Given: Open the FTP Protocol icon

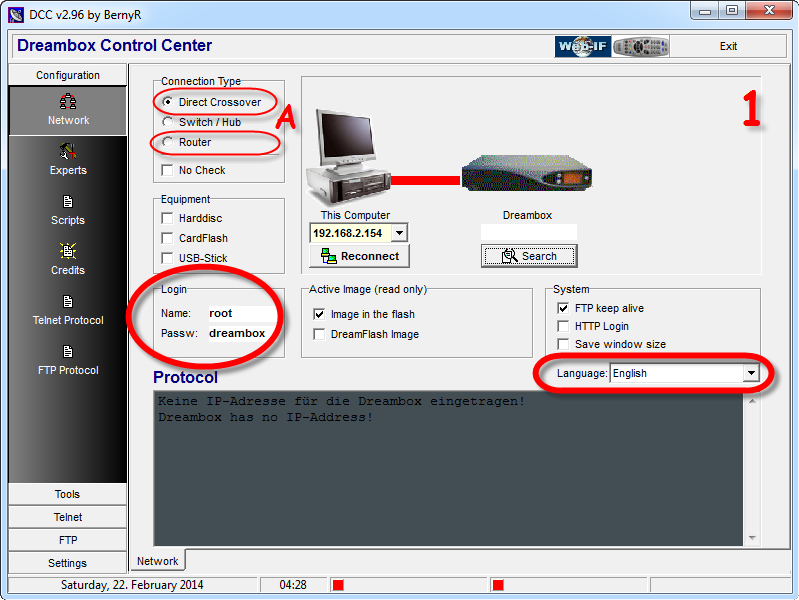Looking at the screenshot, I should pos(68,351).
